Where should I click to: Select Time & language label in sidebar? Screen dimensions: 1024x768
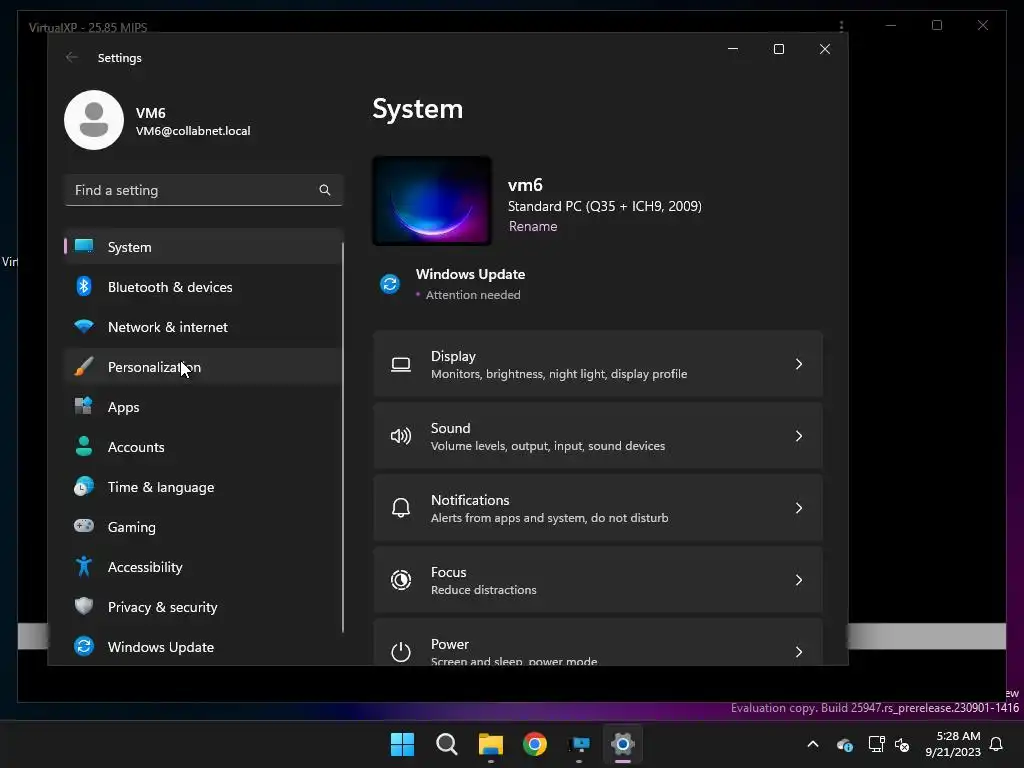click(x=161, y=487)
